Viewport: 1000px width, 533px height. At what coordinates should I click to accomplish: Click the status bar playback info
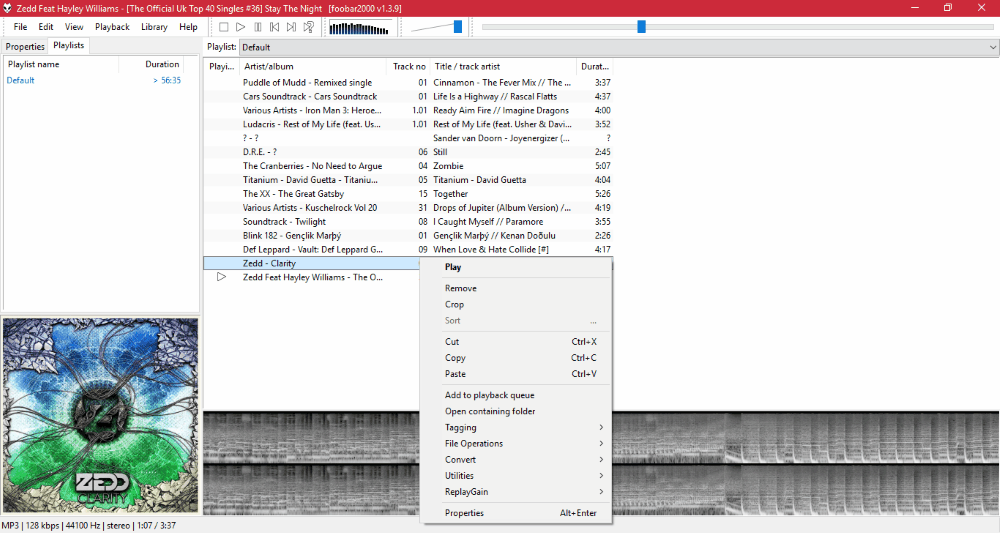click(x=89, y=526)
